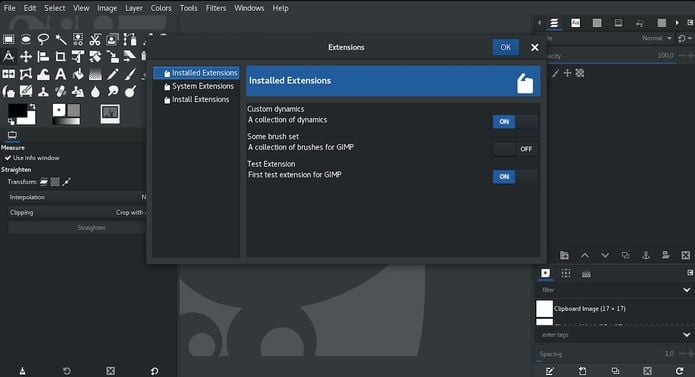Open the layer mode group switcher dropdown
695x377 pixels.
684,39
